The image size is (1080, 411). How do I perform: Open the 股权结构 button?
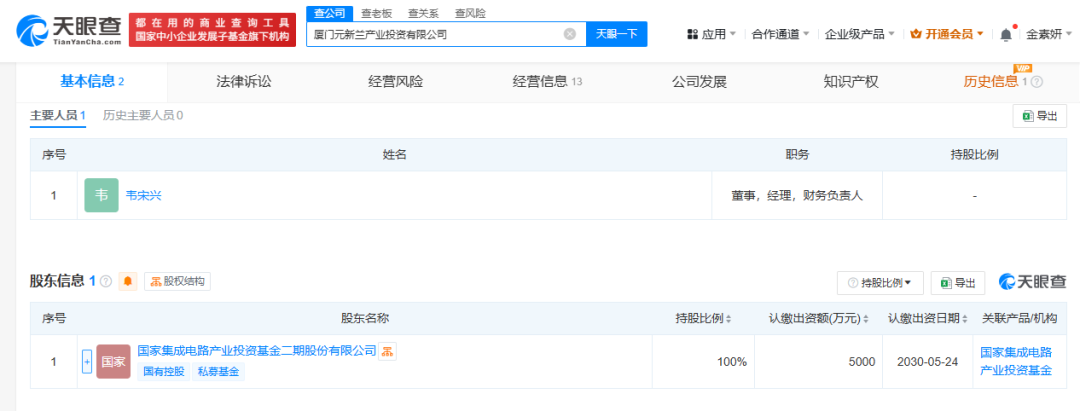pyautogui.click(x=178, y=282)
